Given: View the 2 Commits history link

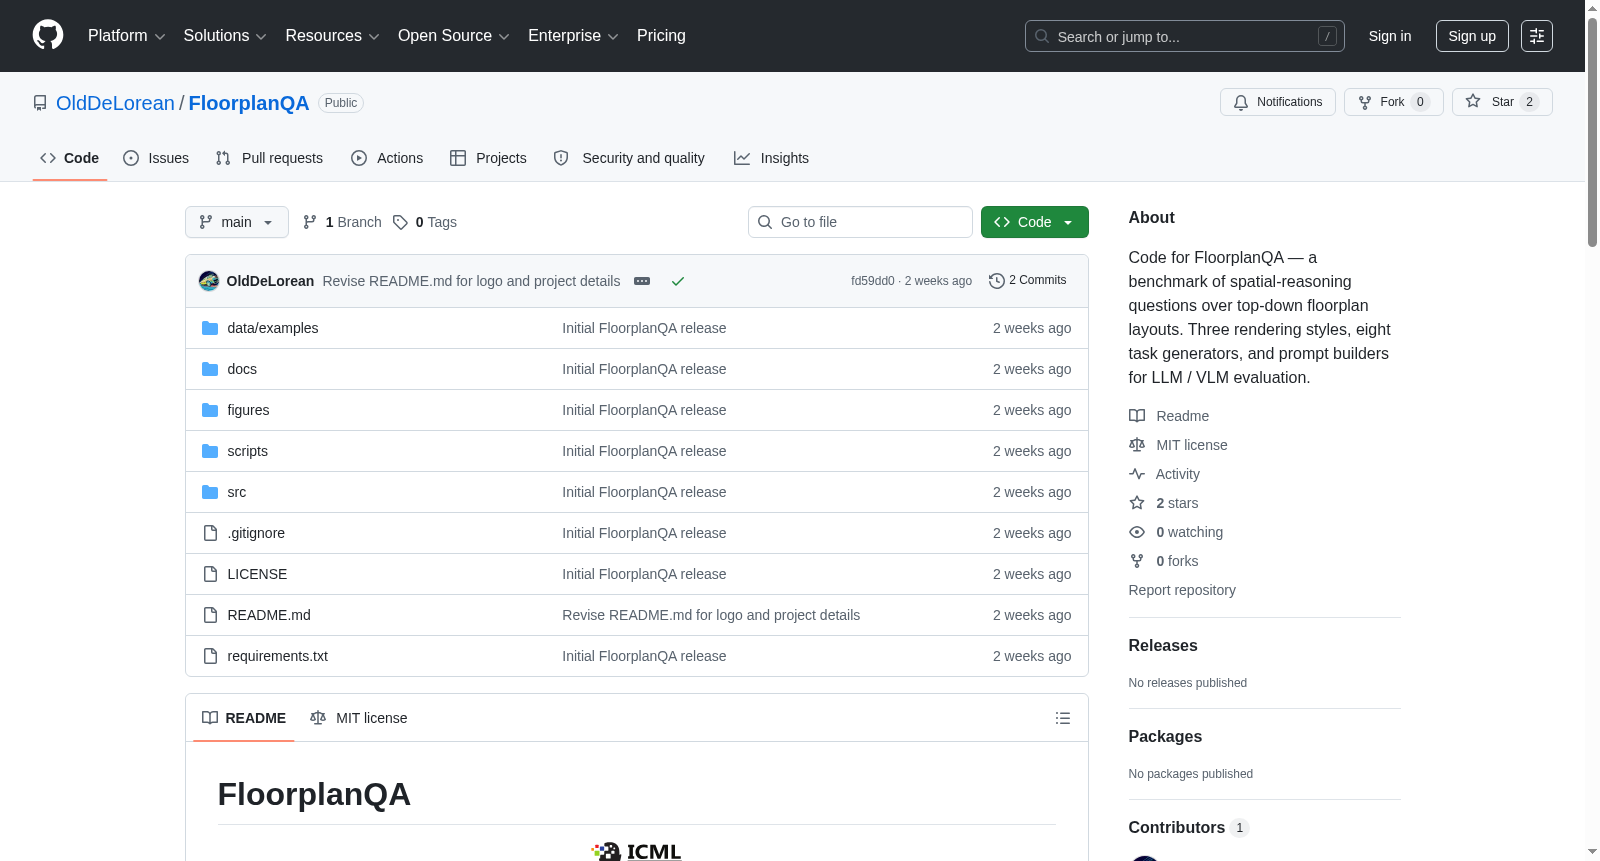Looking at the screenshot, I should click(x=1027, y=281).
